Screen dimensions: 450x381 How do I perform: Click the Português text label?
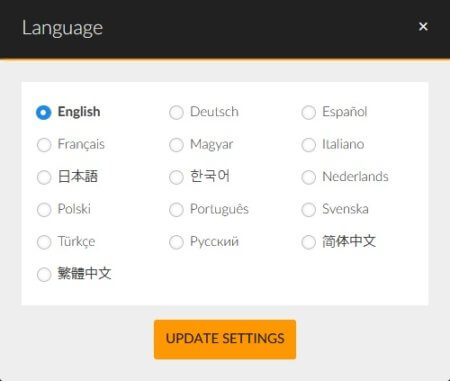click(219, 209)
